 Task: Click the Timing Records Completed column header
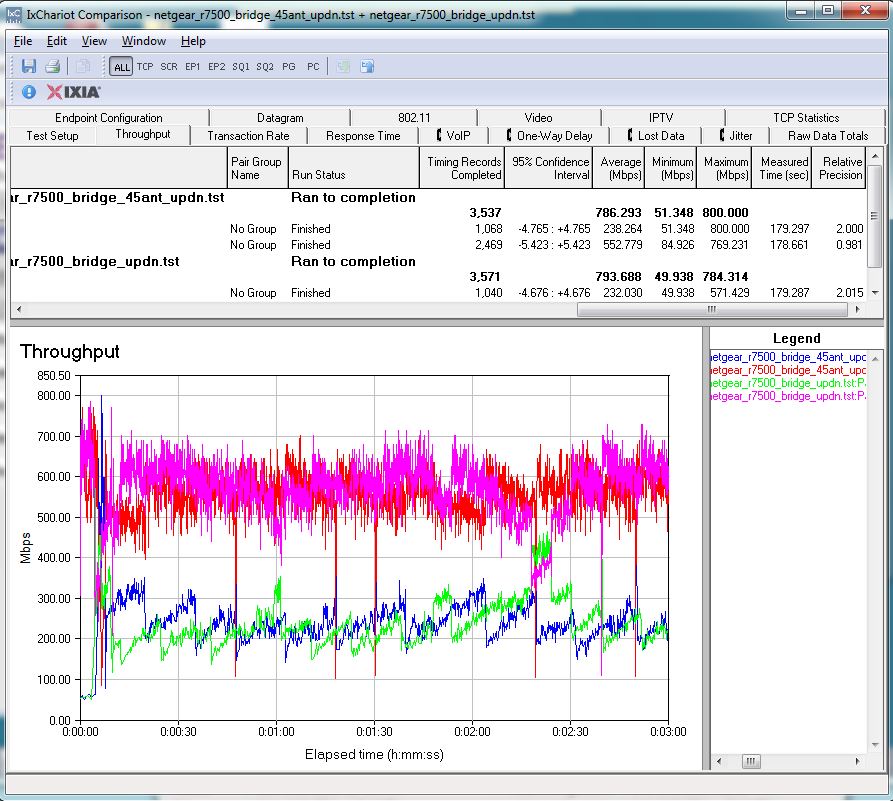point(462,168)
